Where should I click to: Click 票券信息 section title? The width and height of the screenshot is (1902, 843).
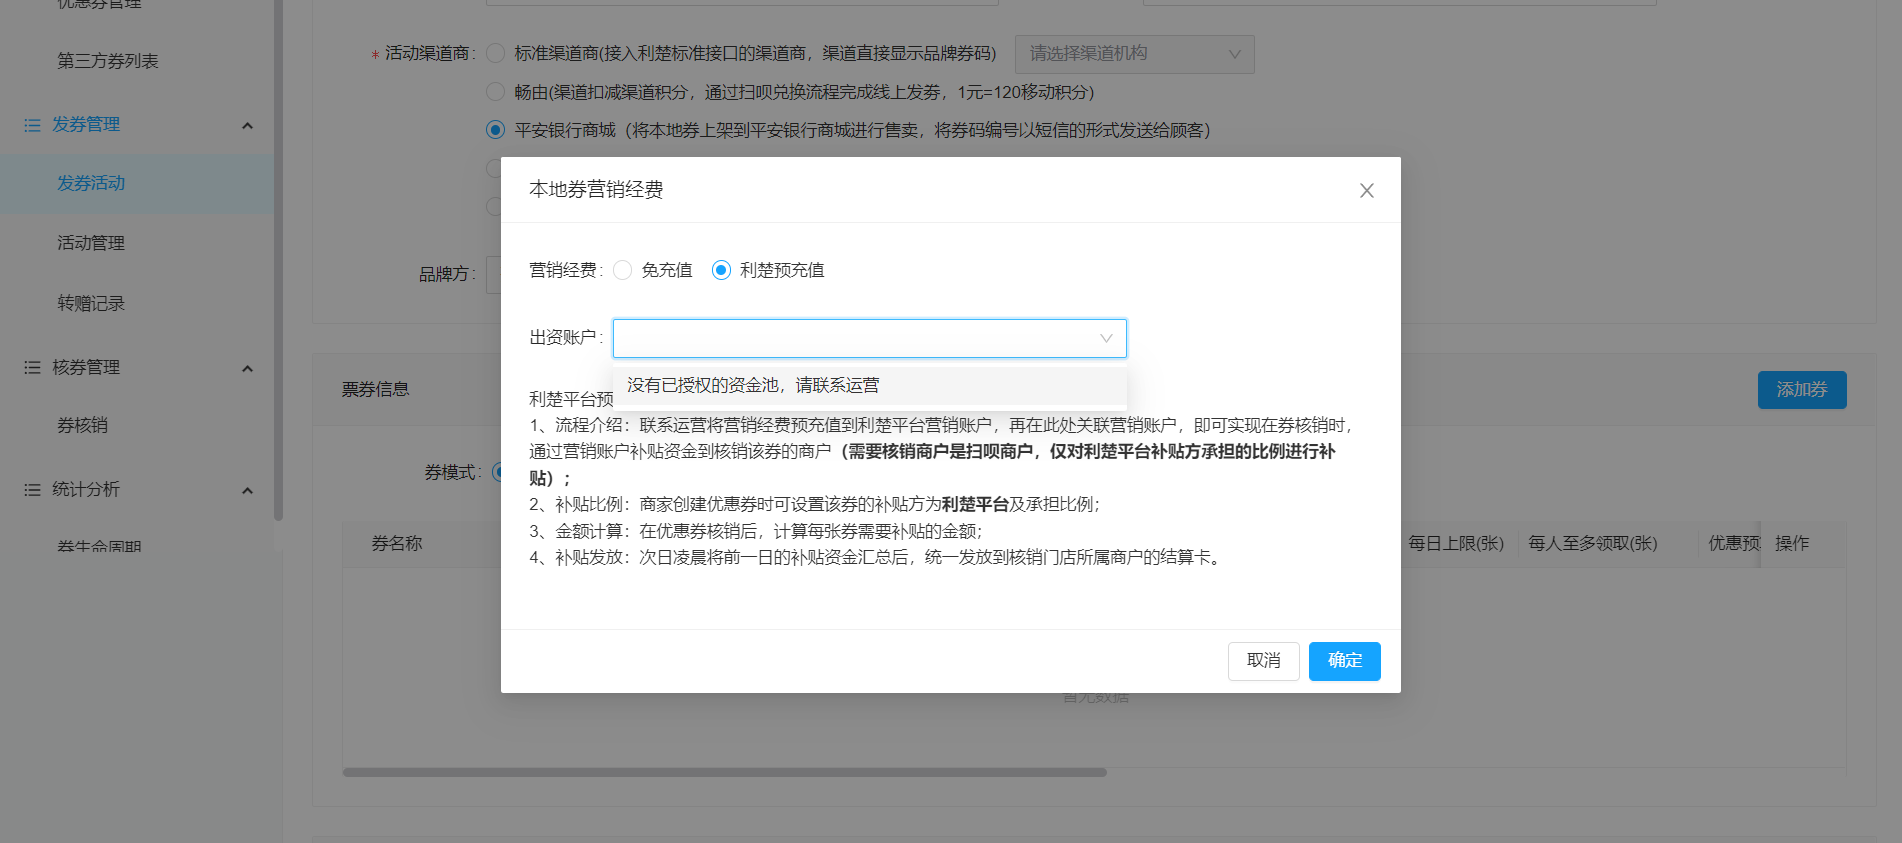(x=376, y=390)
